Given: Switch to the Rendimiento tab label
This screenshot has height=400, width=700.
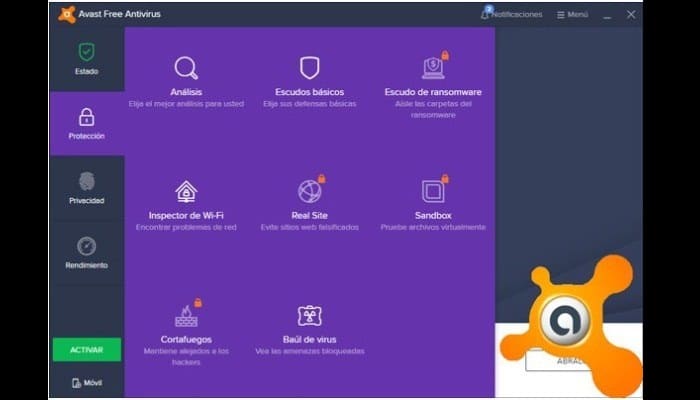Looking at the screenshot, I should pyautogui.click(x=87, y=266).
